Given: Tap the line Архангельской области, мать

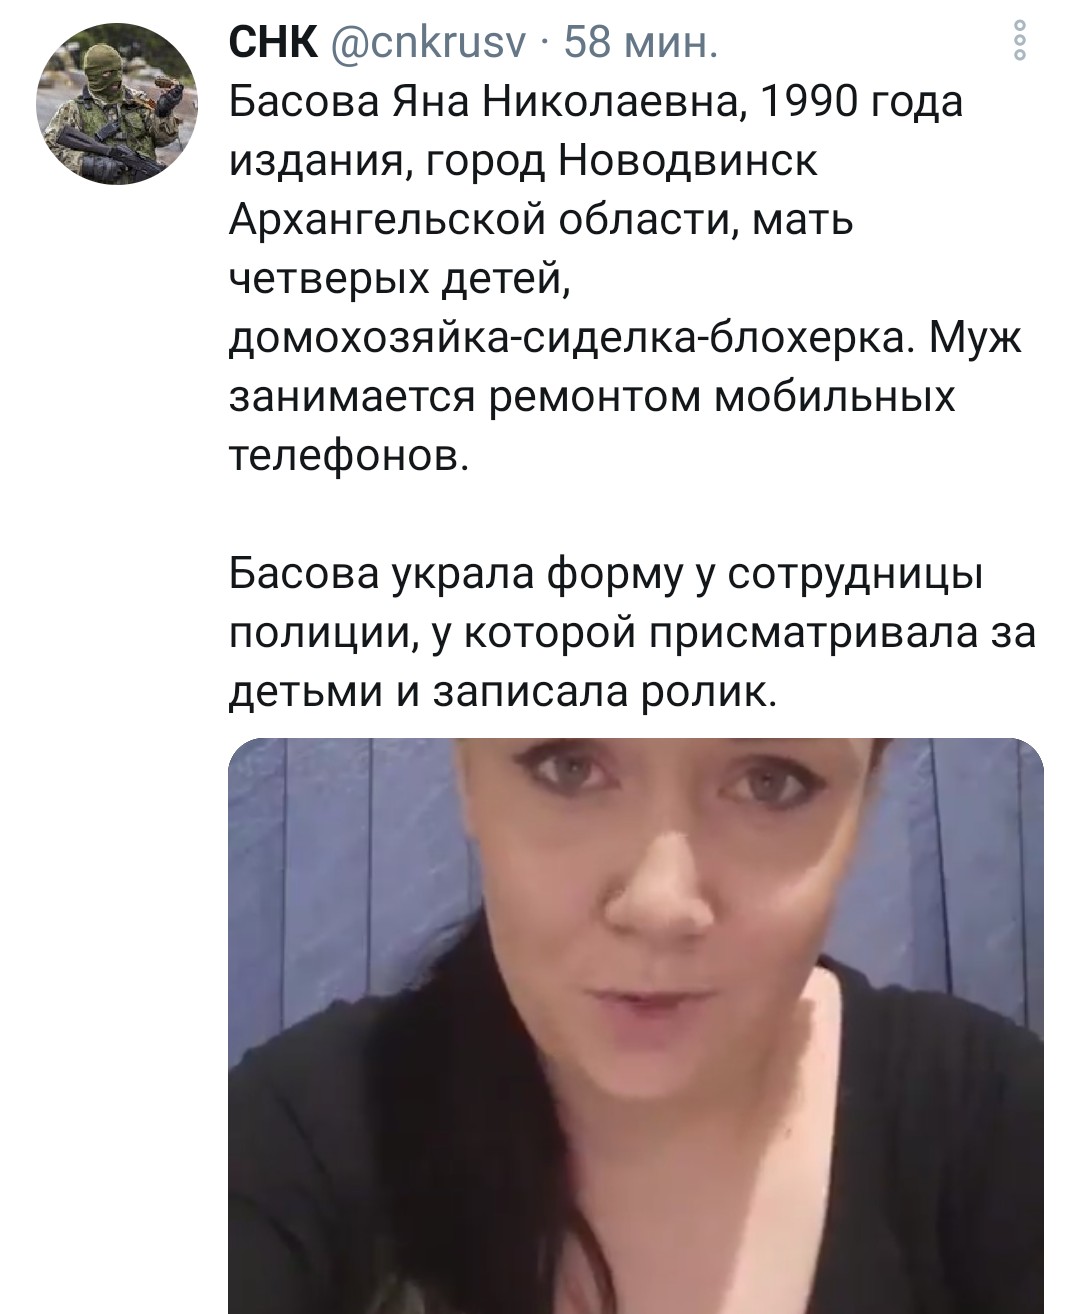Looking at the screenshot, I should [x=541, y=220].
